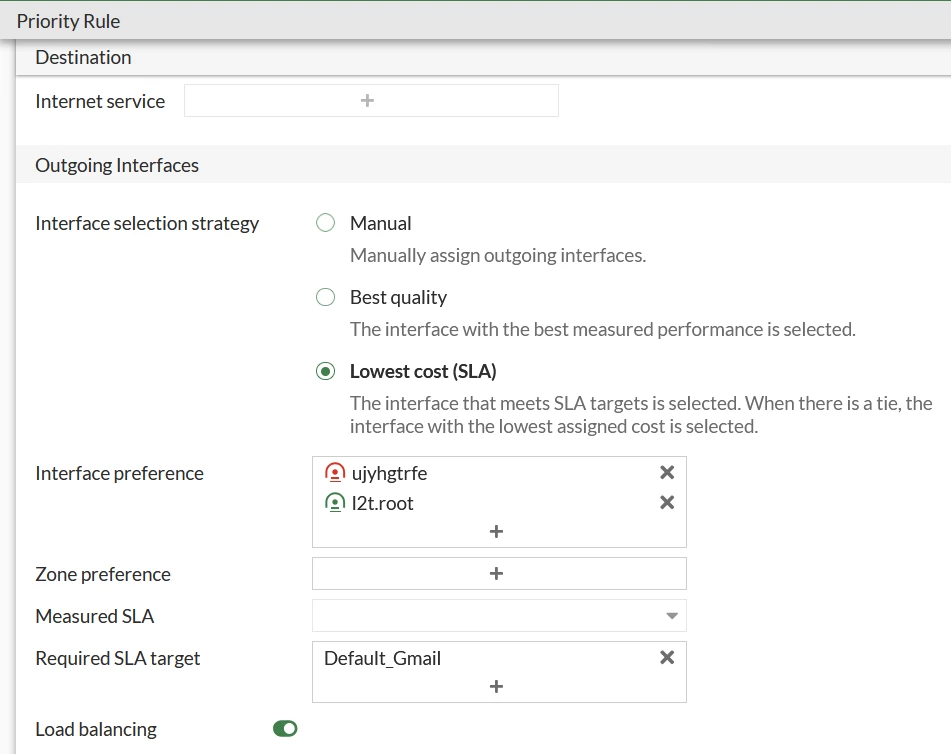
Task: Remove ujyhgtrfe from Interface preference
Action: (x=667, y=473)
